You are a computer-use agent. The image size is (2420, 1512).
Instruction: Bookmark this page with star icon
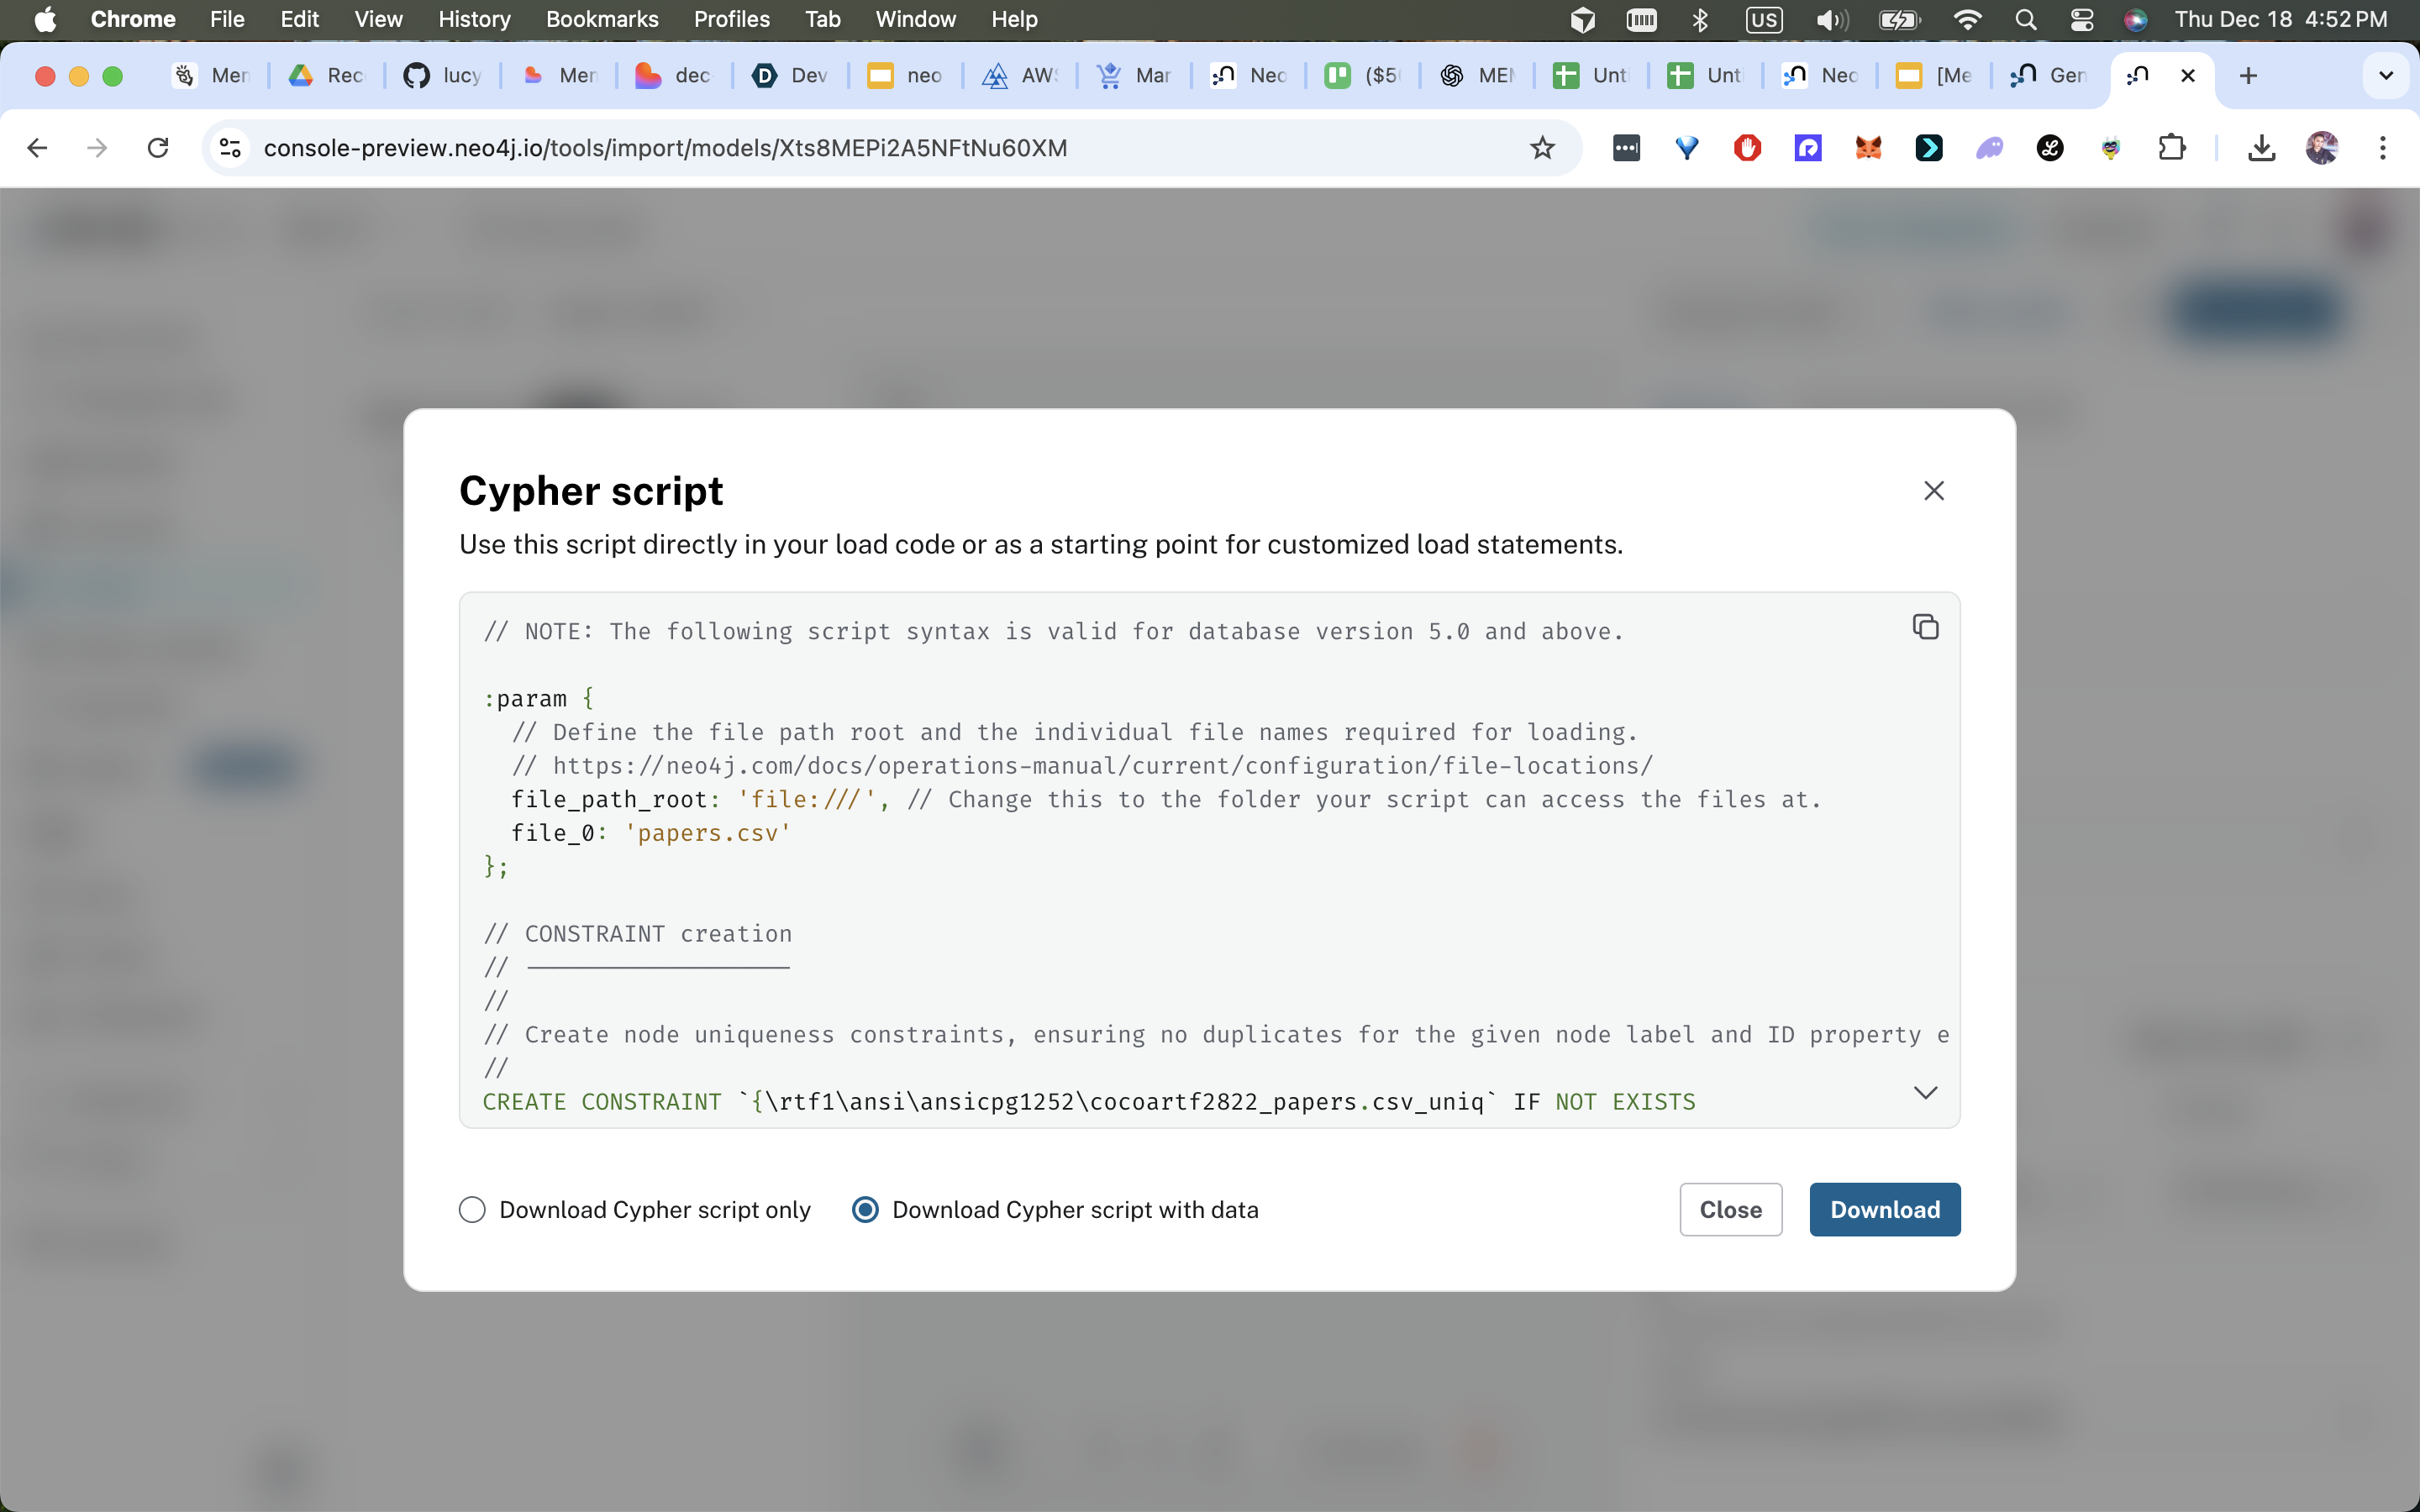point(1542,148)
